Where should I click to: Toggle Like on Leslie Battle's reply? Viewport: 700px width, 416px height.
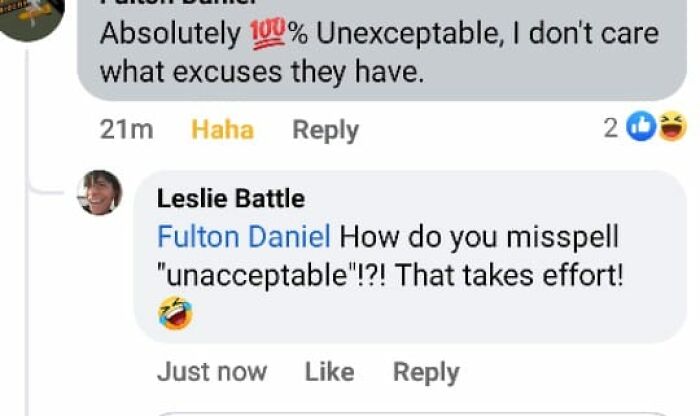(329, 372)
